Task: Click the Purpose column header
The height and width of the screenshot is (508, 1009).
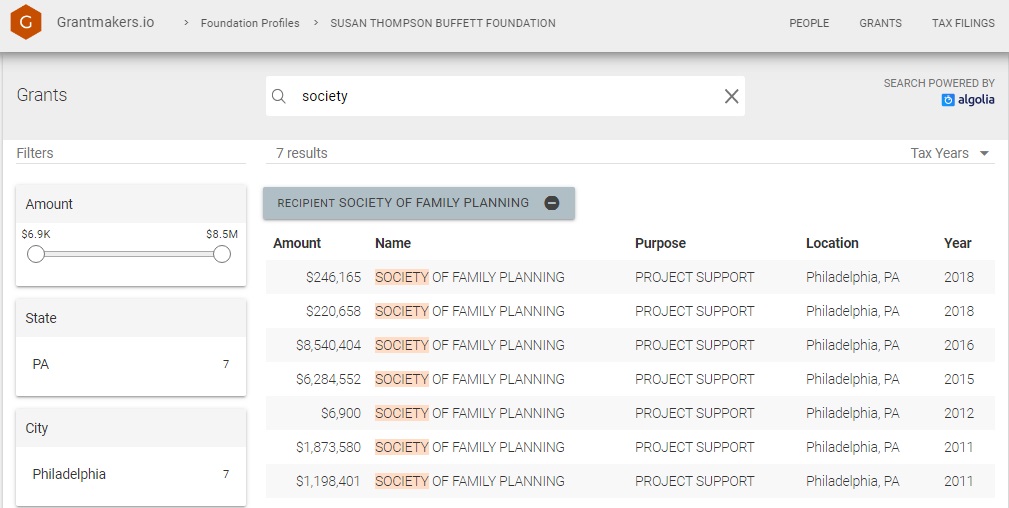Action: (x=660, y=243)
